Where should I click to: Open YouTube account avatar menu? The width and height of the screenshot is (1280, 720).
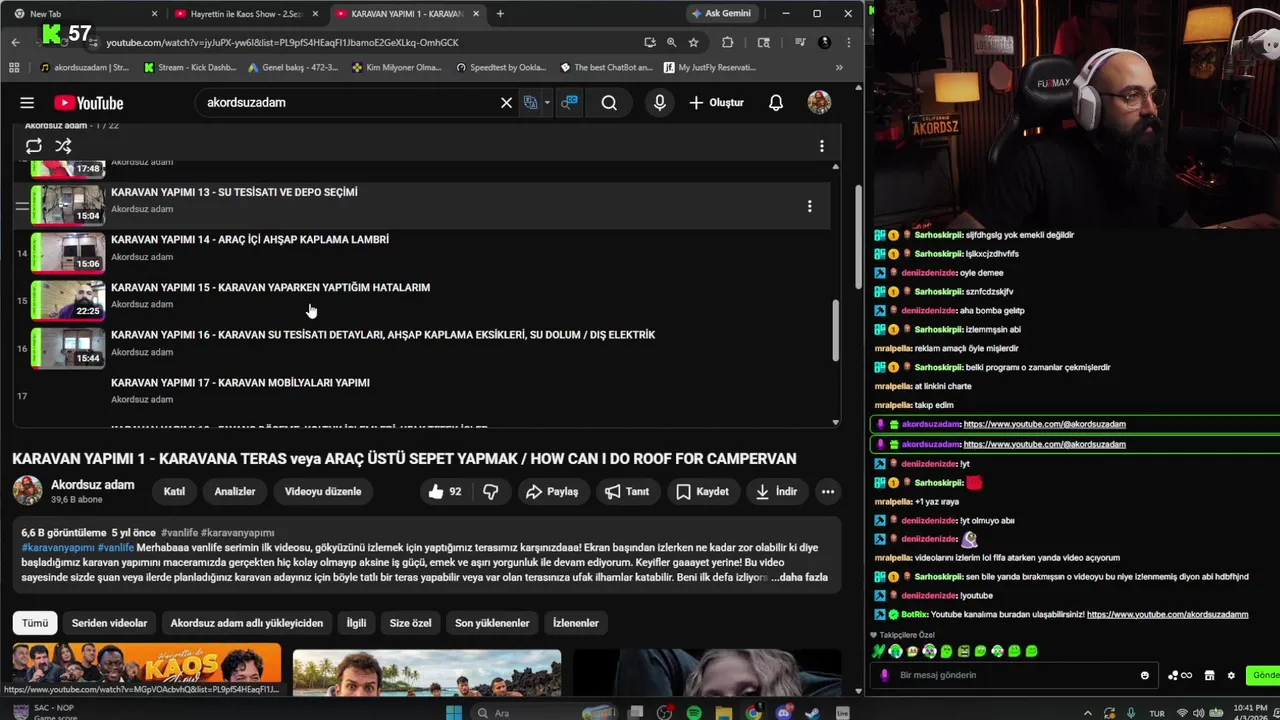[819, 103]
